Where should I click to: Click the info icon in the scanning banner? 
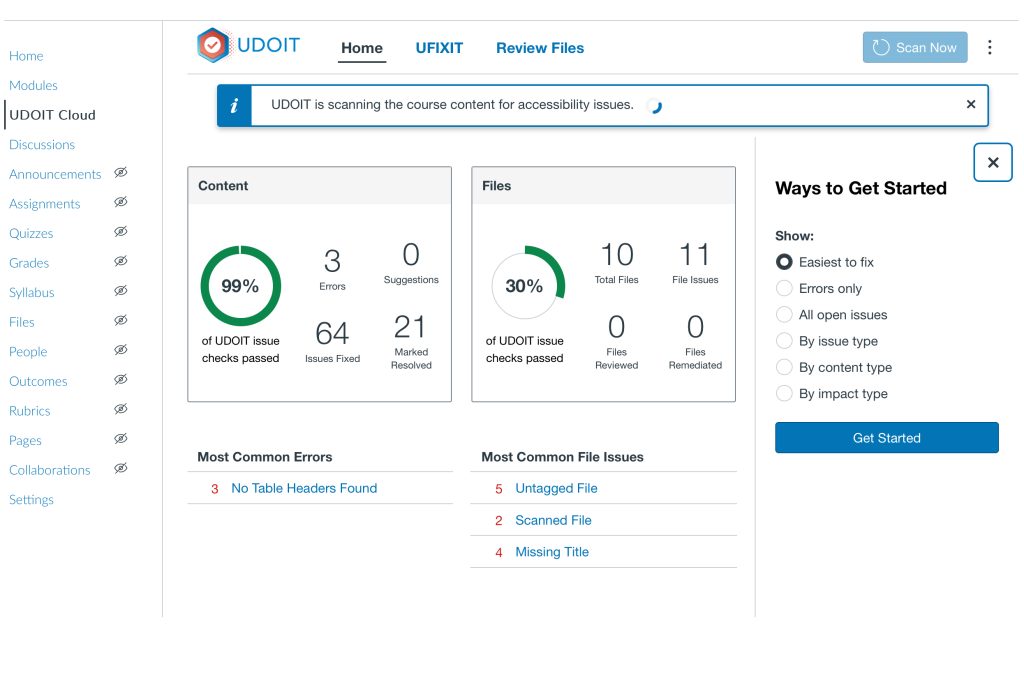coord(232,104)
